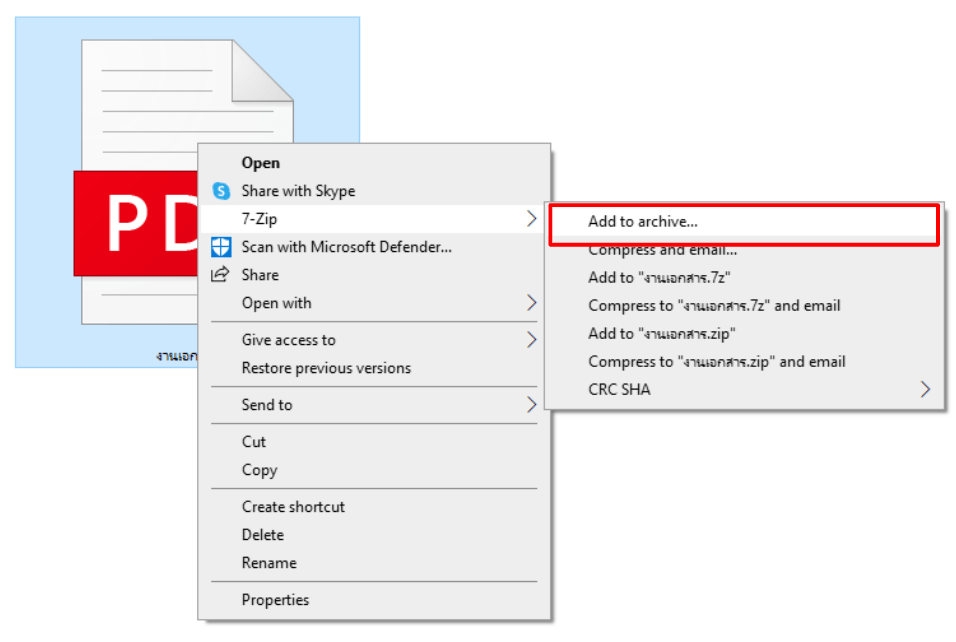Open the 7-Zip submenu entry
The width and height of the screenshot is (956, 642).
[x=374, y=219]
